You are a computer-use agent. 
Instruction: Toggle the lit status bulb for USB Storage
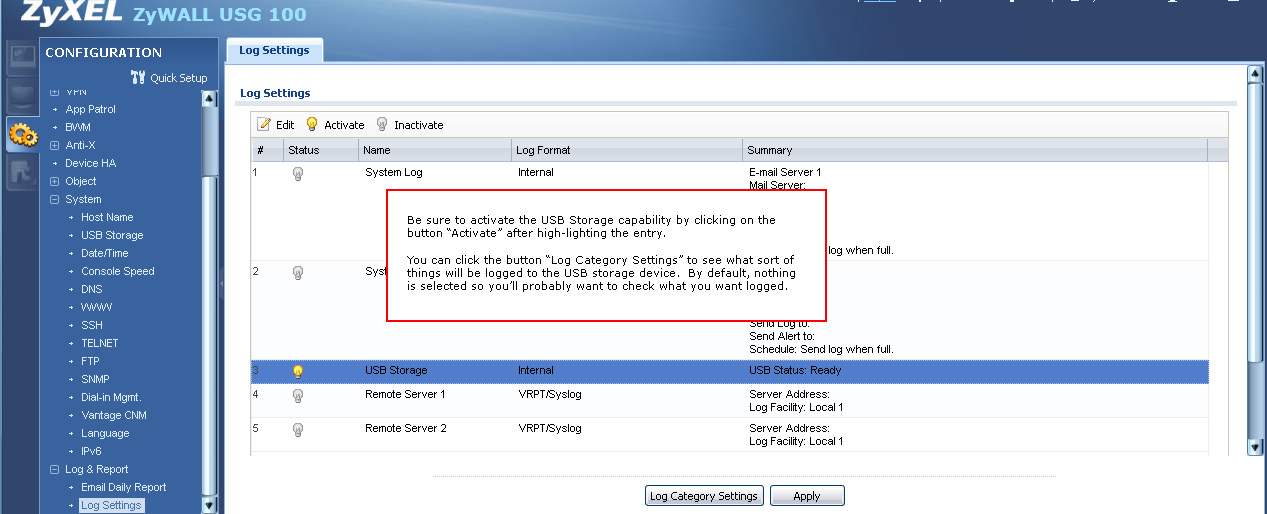click(297, 371)
